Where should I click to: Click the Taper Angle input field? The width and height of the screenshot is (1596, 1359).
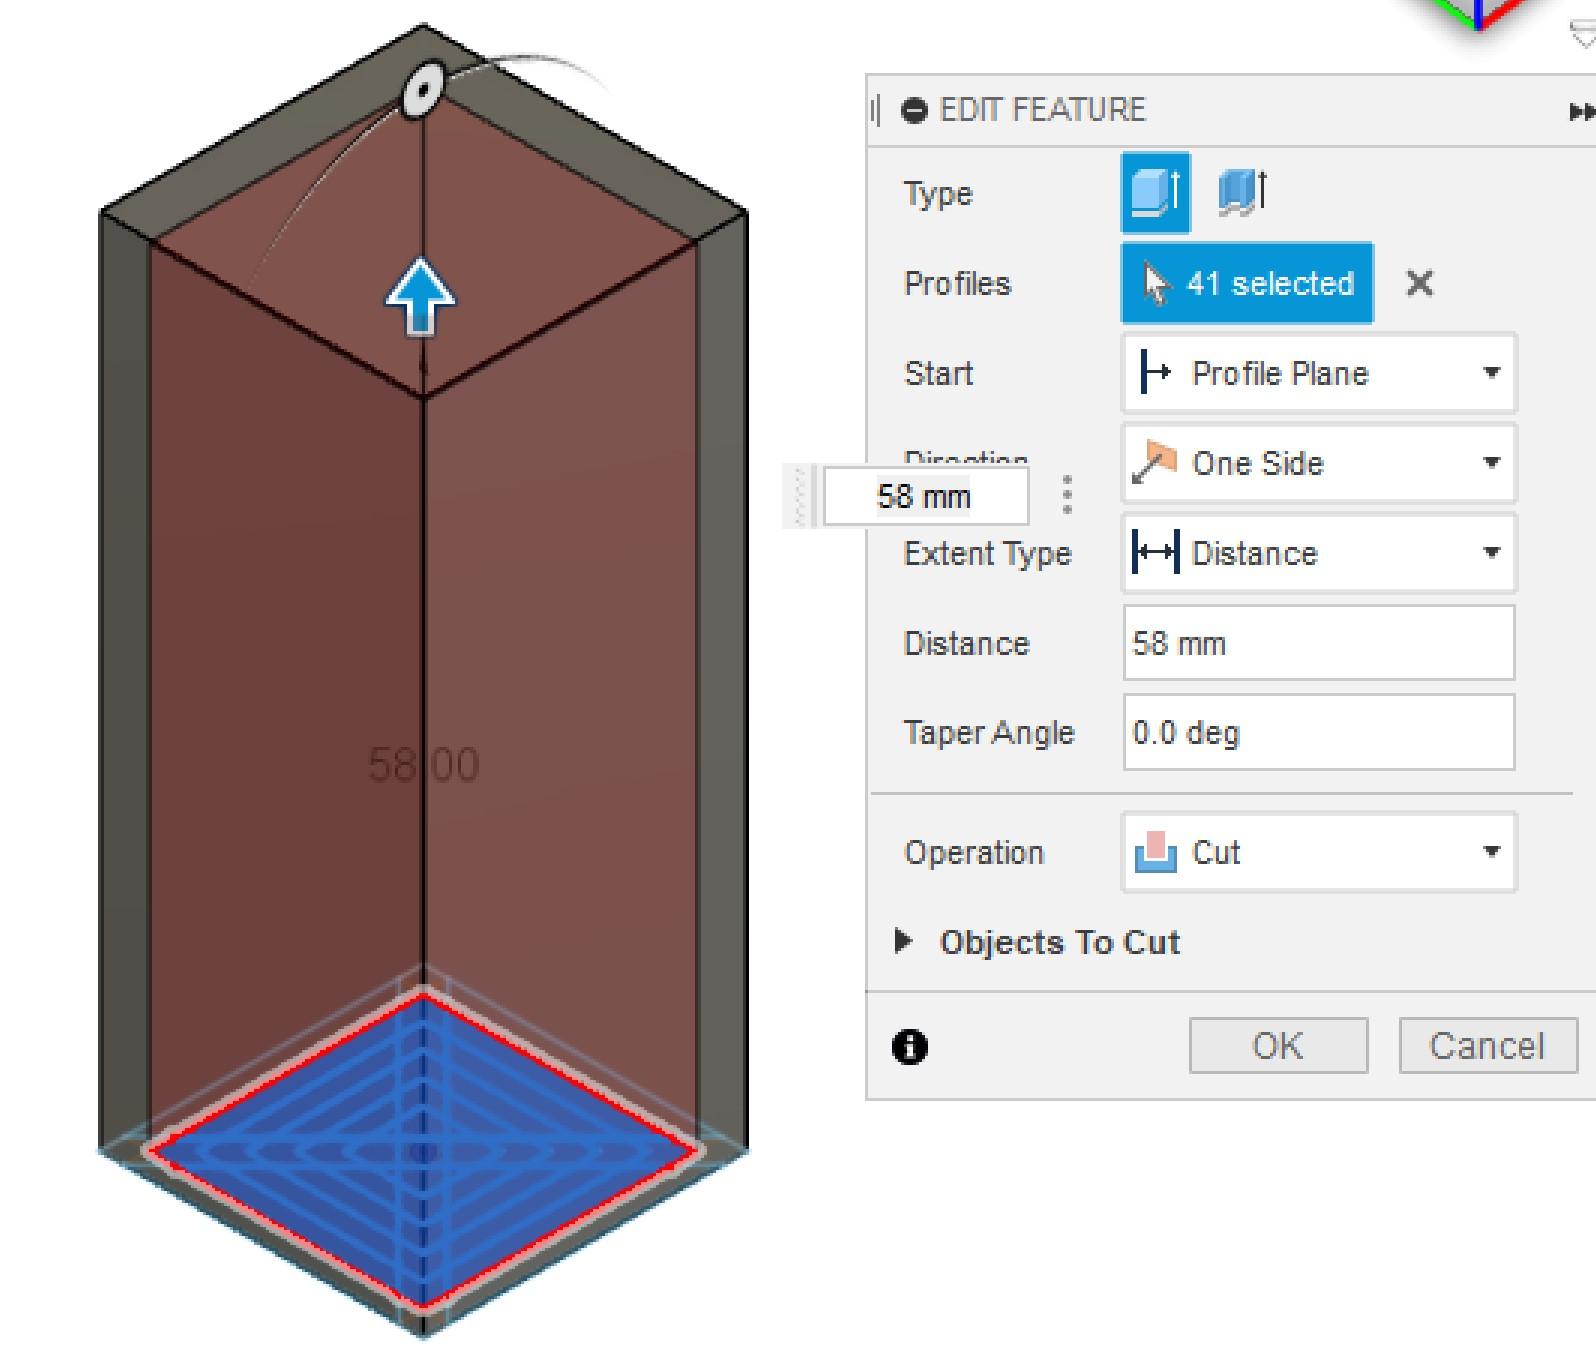point(1319,733)
